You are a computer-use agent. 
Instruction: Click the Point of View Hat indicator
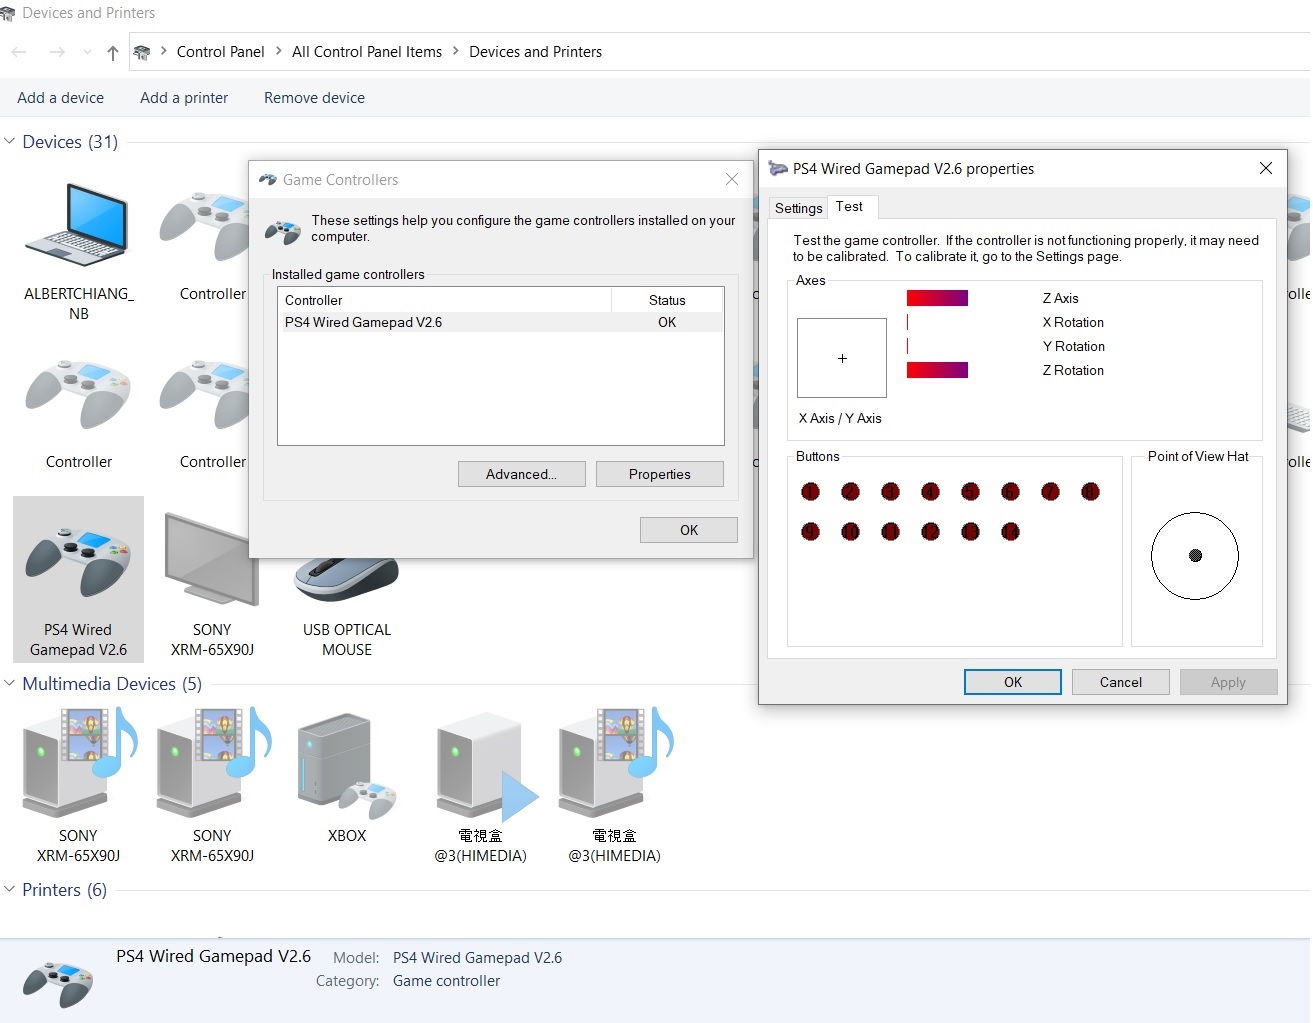(1195, 556)
